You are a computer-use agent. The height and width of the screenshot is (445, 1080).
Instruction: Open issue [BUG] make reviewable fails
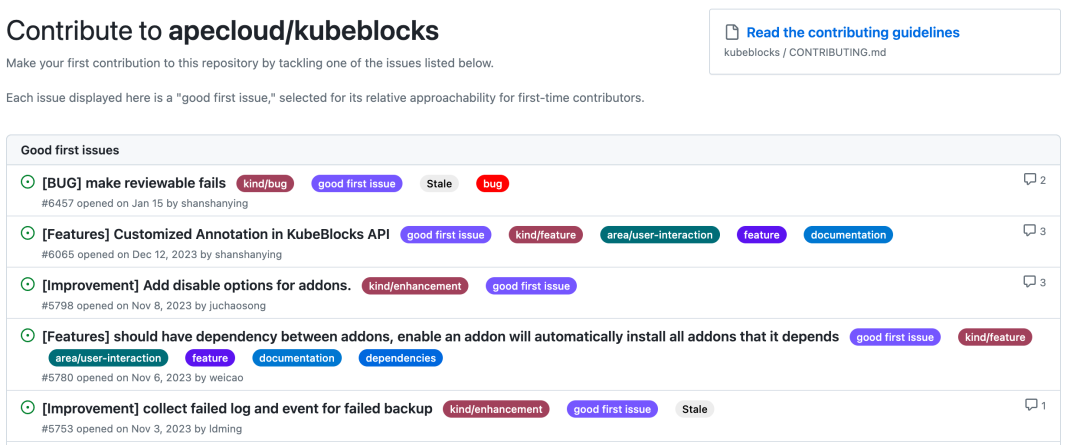click(x=134, y=183)
